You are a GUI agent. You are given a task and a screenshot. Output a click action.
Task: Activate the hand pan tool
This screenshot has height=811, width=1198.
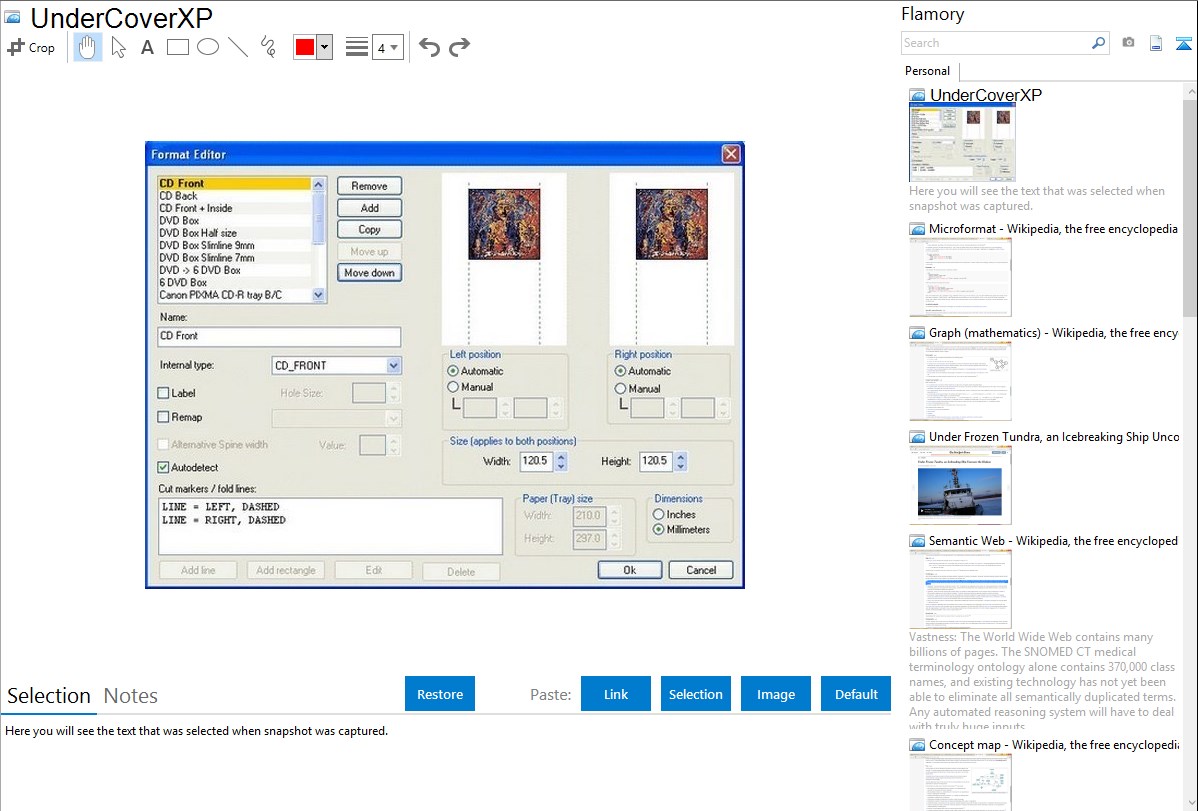click(88, 47)
